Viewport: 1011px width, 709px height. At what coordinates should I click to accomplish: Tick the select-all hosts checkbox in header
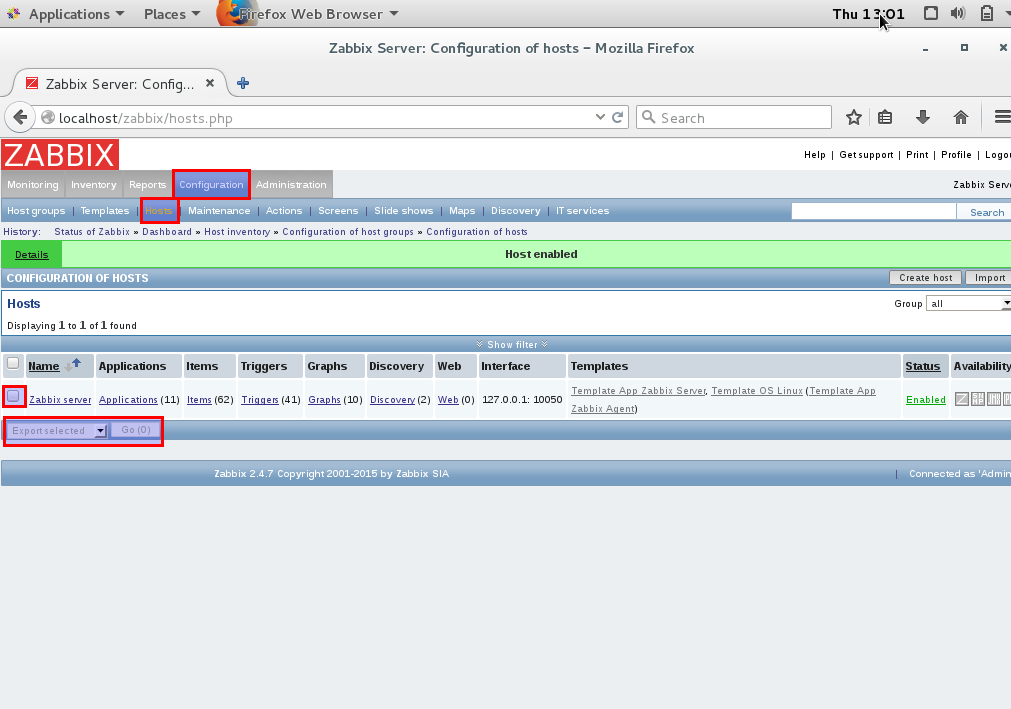point(13,364)
